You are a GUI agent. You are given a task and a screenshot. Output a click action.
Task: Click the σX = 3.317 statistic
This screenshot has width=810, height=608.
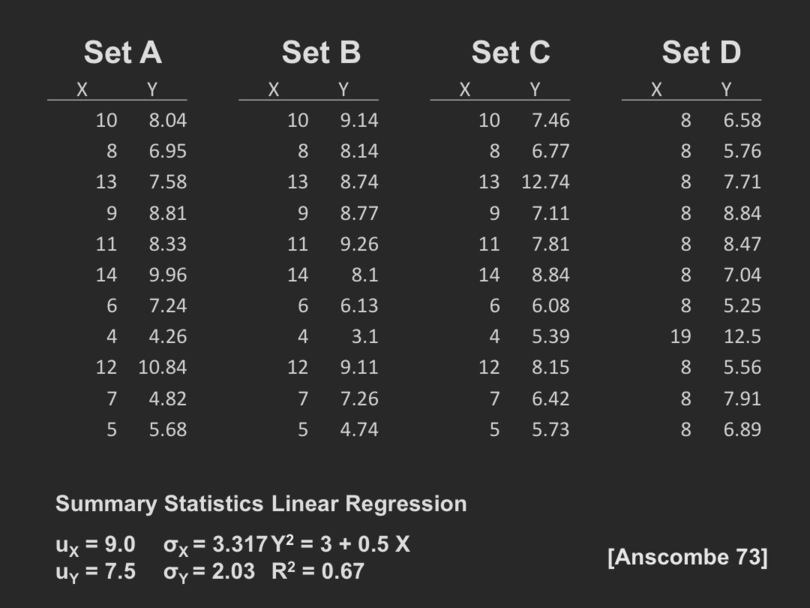[x=215, y=545]
